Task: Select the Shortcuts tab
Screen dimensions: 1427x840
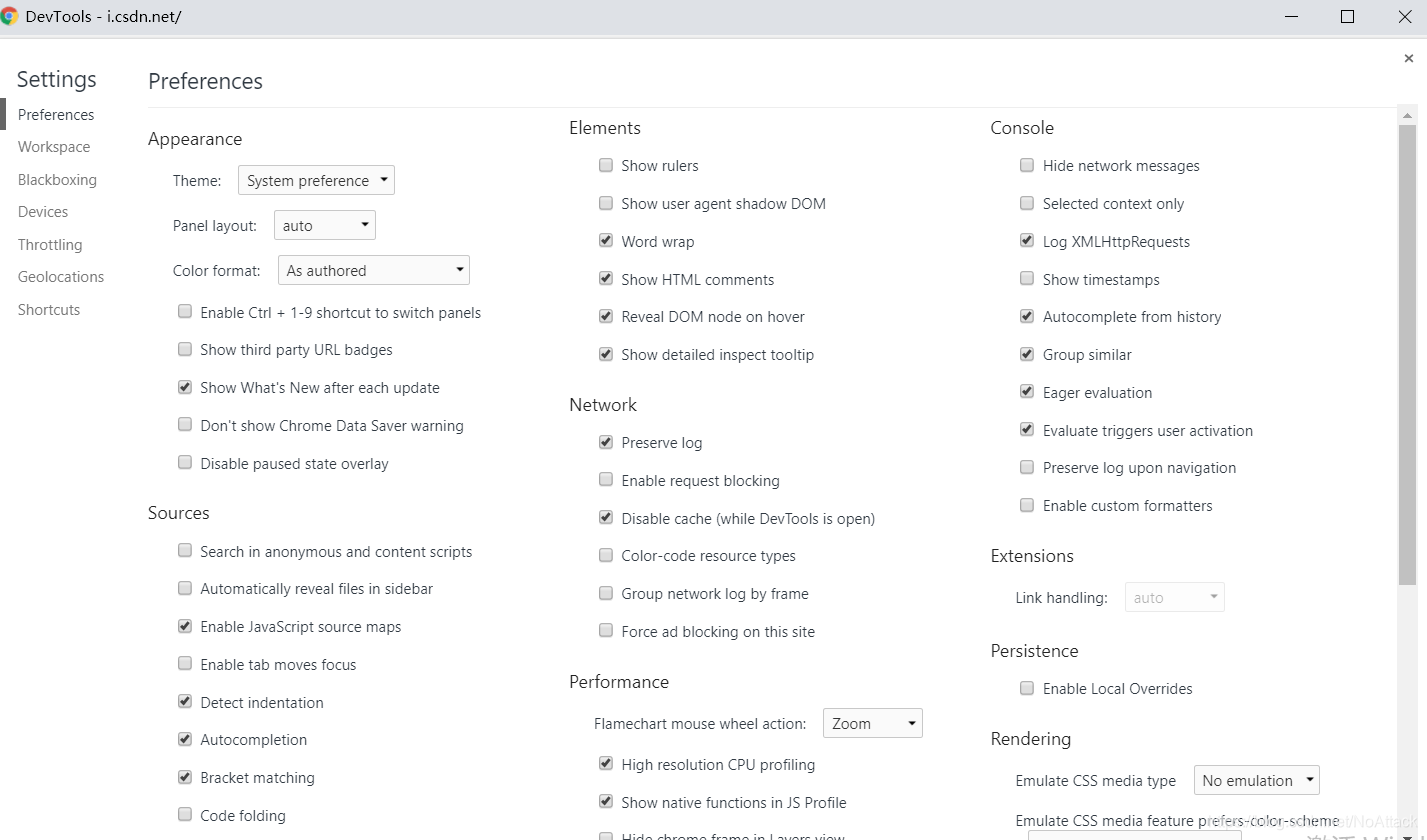Action: [x=49, y=310]
